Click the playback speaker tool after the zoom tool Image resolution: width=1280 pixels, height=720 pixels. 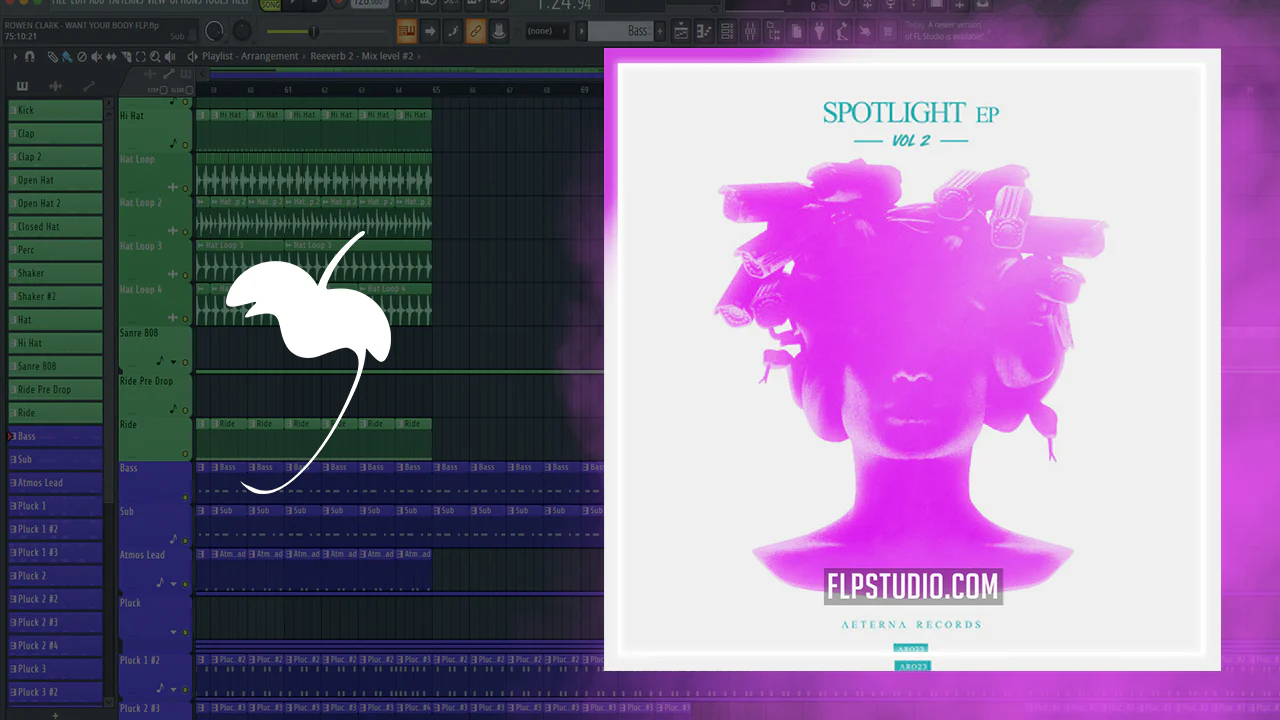(172, 57)
